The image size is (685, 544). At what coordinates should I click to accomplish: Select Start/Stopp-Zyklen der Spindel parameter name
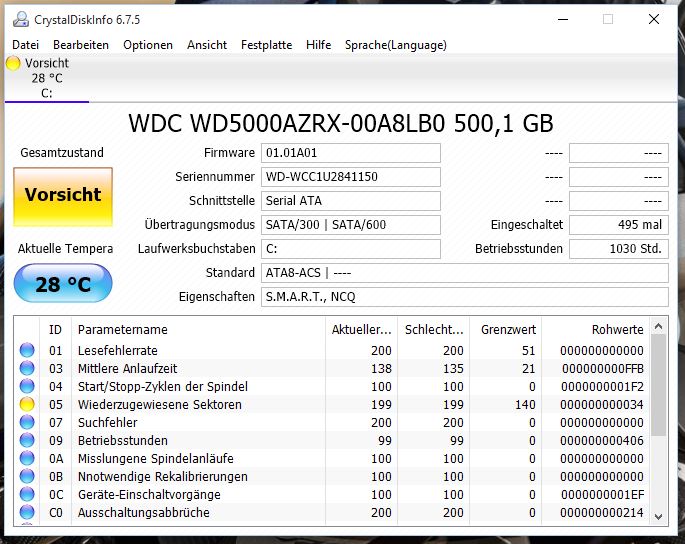[x=163, y=386]
